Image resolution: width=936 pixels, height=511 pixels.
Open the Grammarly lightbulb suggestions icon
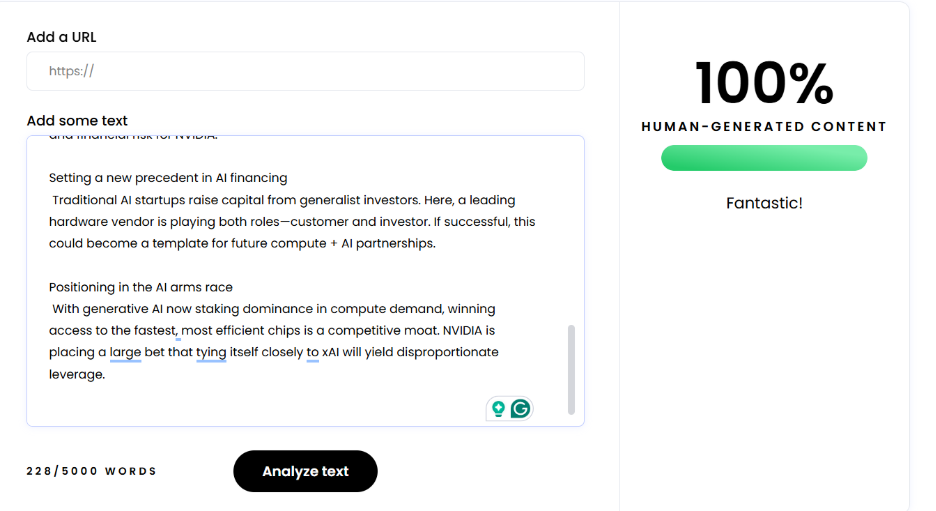point(497,408)
